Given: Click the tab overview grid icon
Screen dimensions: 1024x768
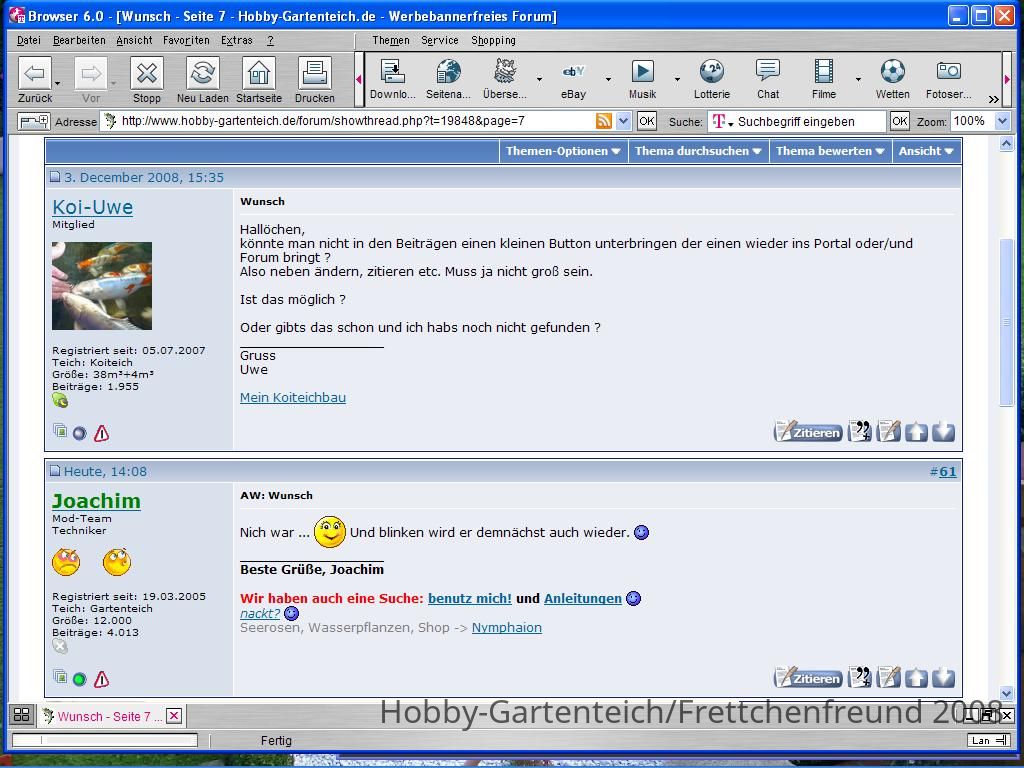Looking at the screenshot, I should [21, 714].
